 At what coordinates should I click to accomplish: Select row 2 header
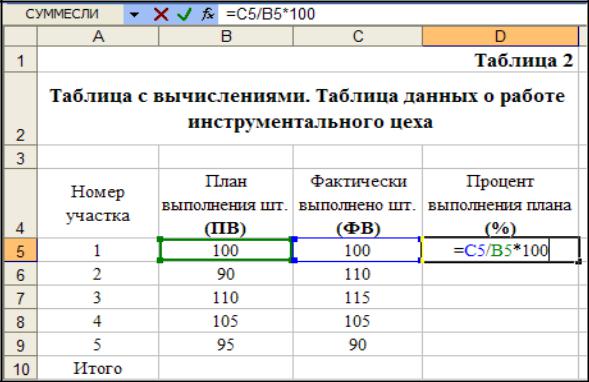(x=20, y=109)
